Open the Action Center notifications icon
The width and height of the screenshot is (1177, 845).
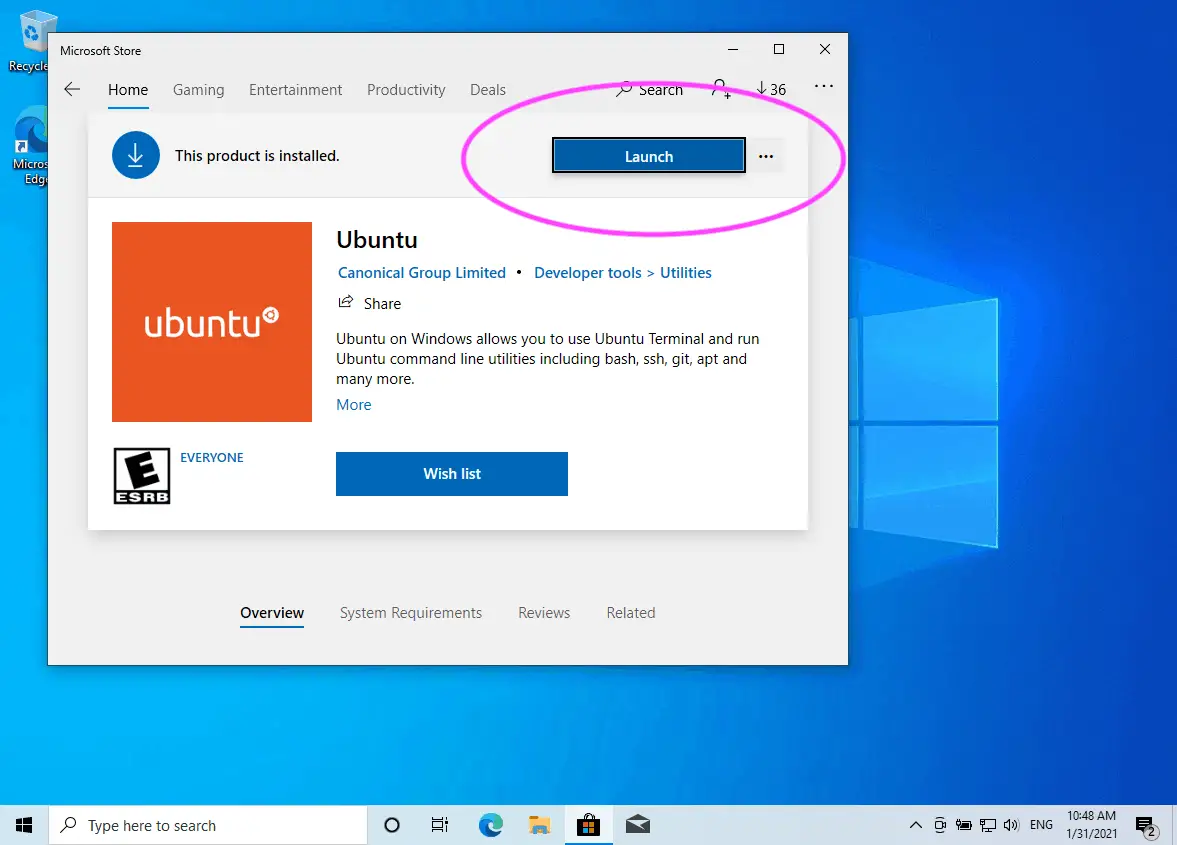point(1146,826)
